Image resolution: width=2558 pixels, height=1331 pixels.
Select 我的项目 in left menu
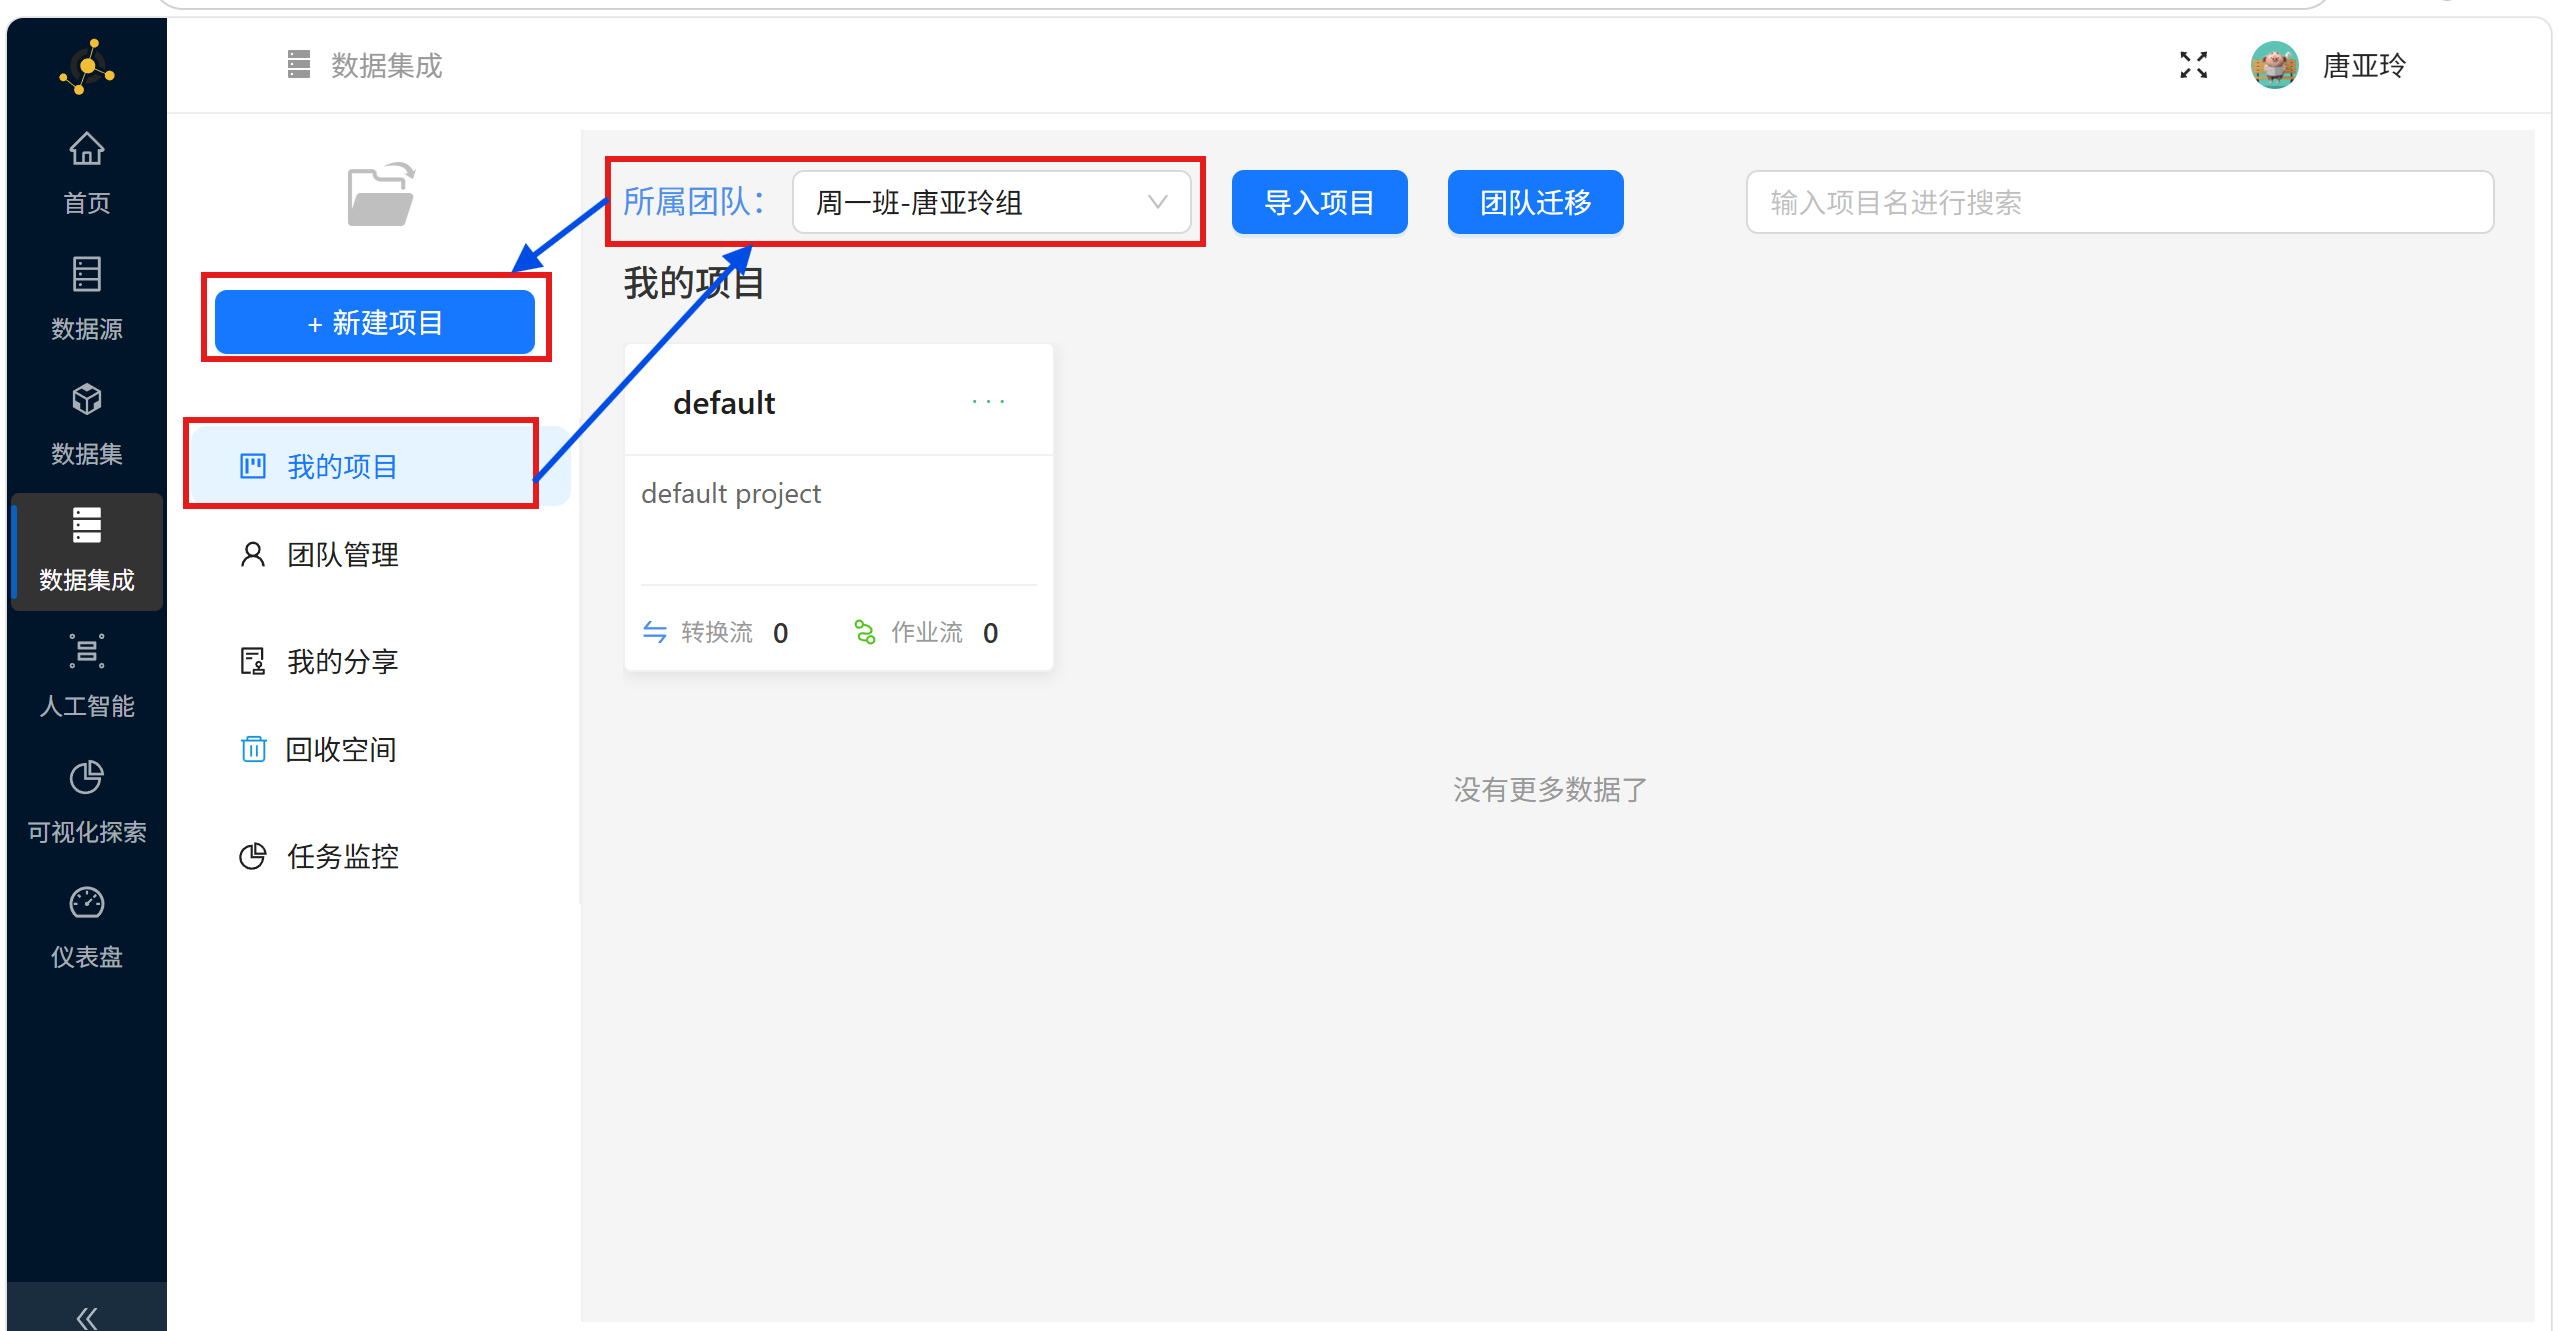[x=342, y=466]
